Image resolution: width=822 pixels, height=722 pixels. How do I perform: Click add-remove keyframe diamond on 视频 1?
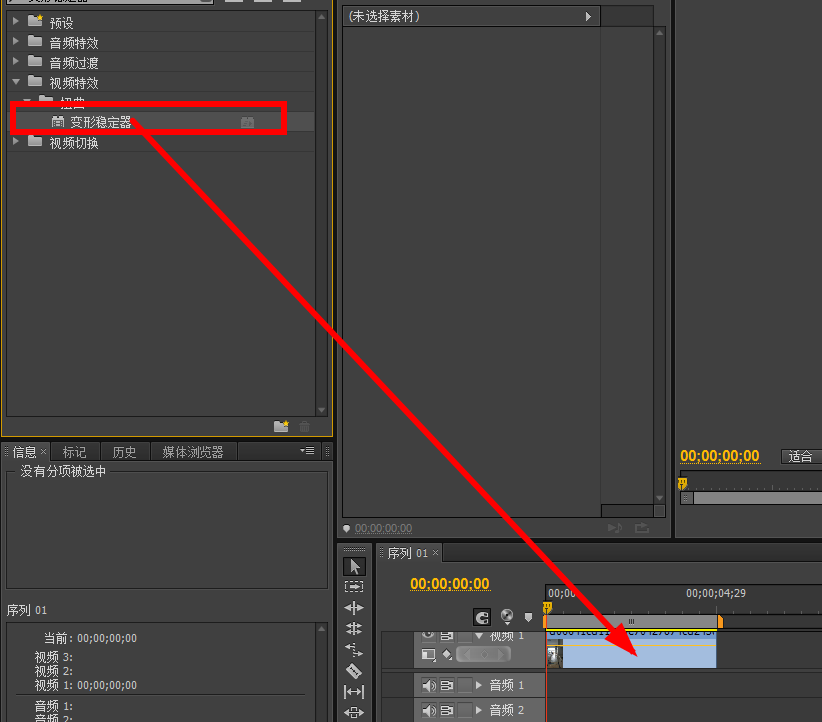coord(484,654)
